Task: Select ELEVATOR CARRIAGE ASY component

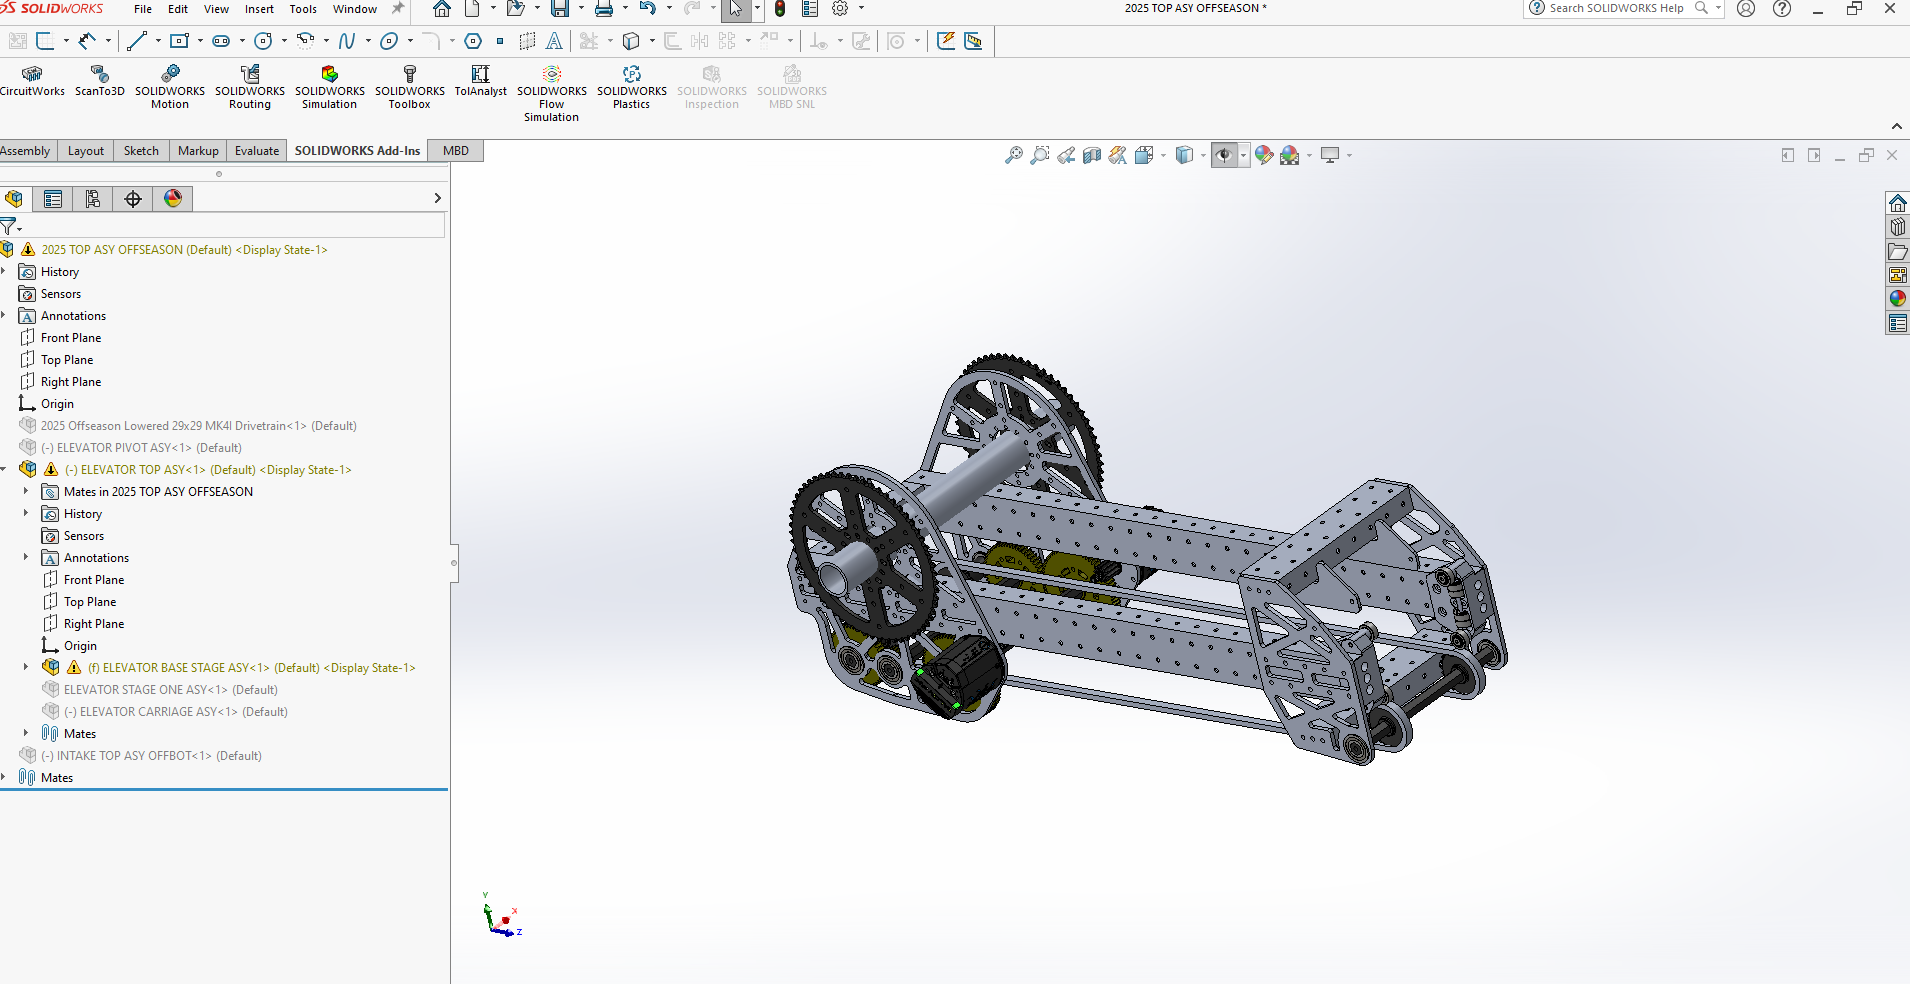Action: pos(174,711)
